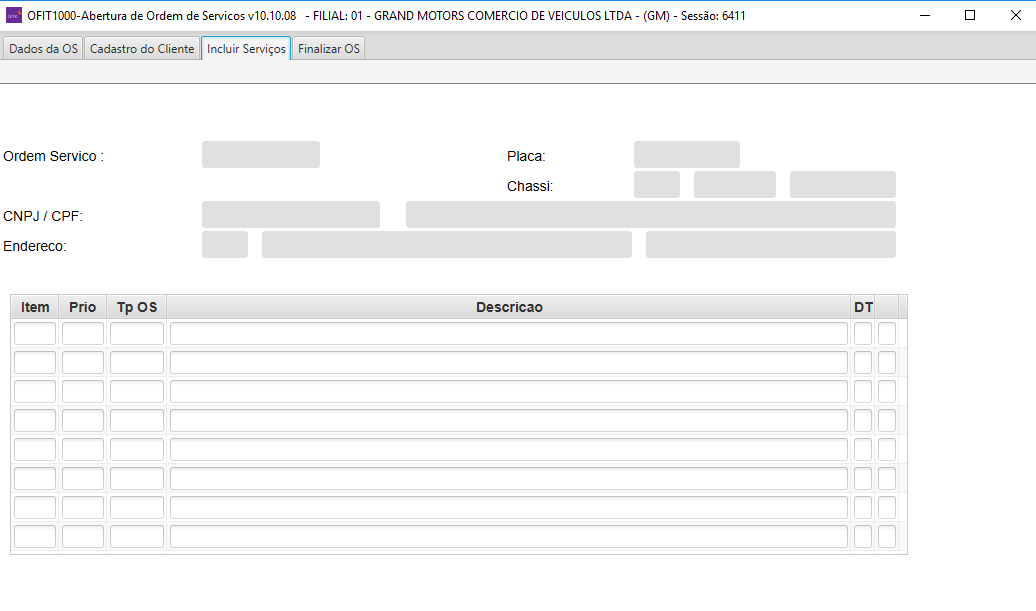Click the Prio column header
This screenshot has width=1036, height=611.
point(83,307)
